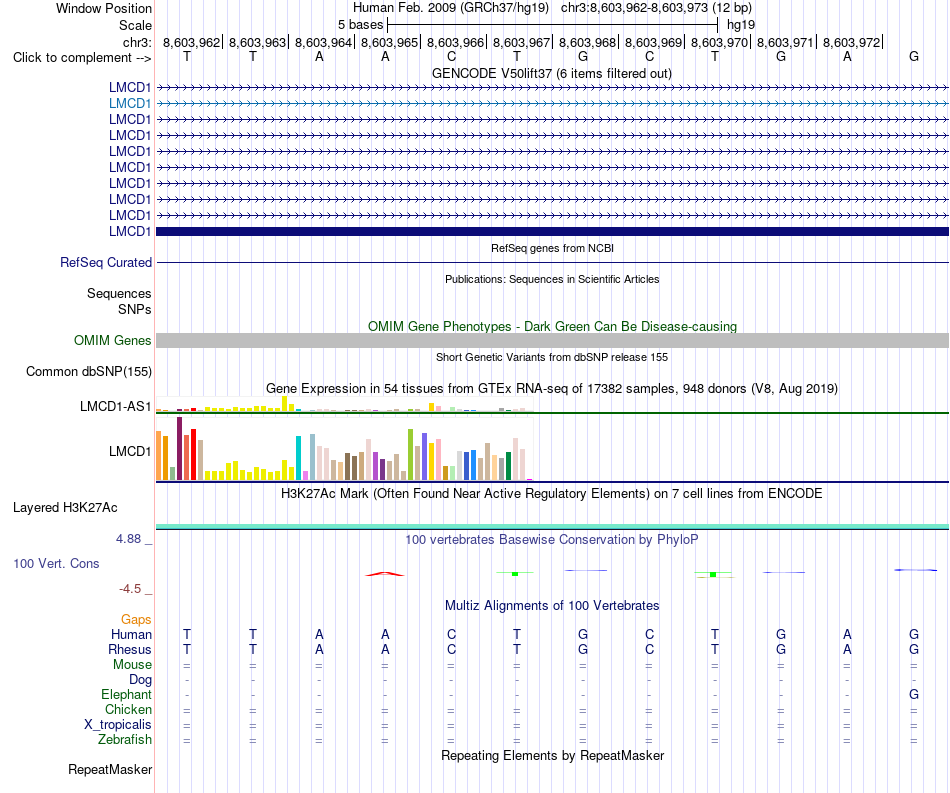Click the H3K27Ac Mark track title

[x=552, y=493]
